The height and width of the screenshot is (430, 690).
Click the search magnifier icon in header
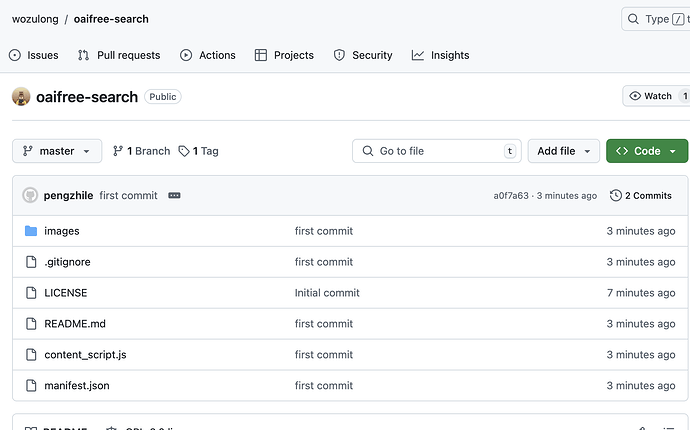pyautogui.click(x=633, y=19)
